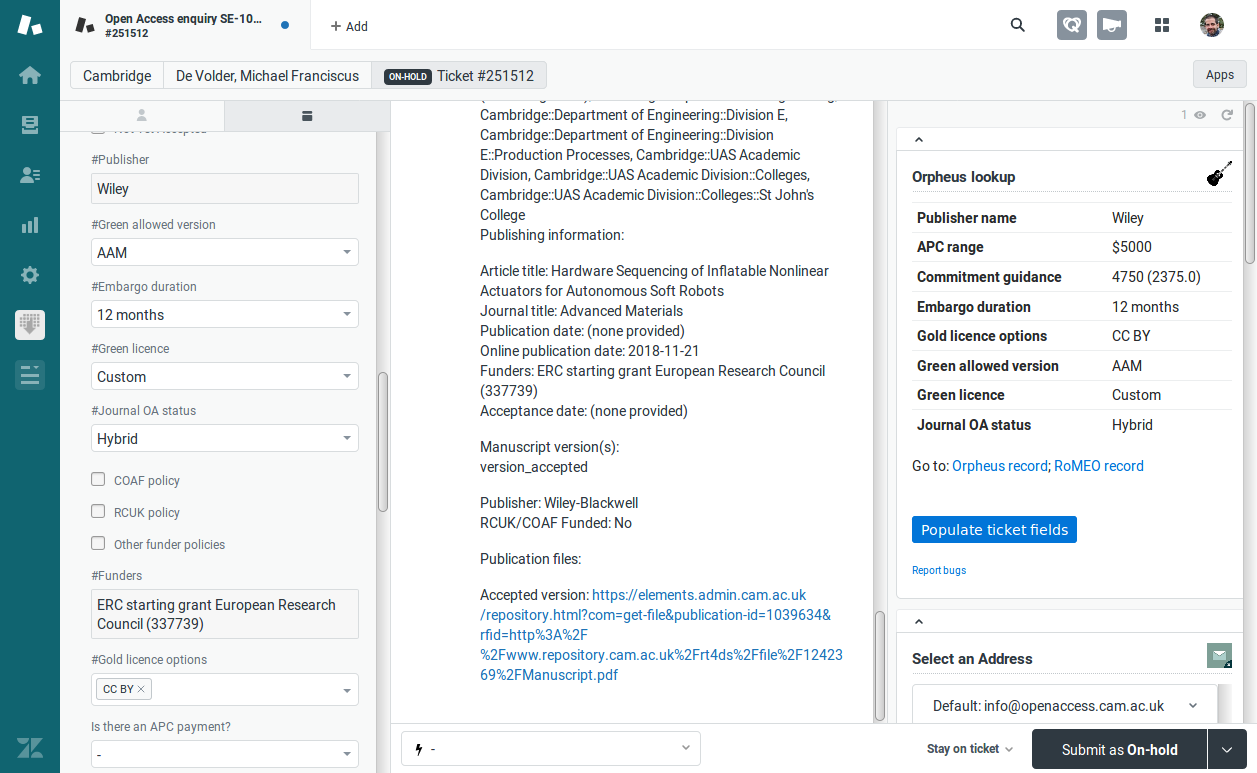
Task: Open Reporting bar chart icon
Action: pos(30,225)
